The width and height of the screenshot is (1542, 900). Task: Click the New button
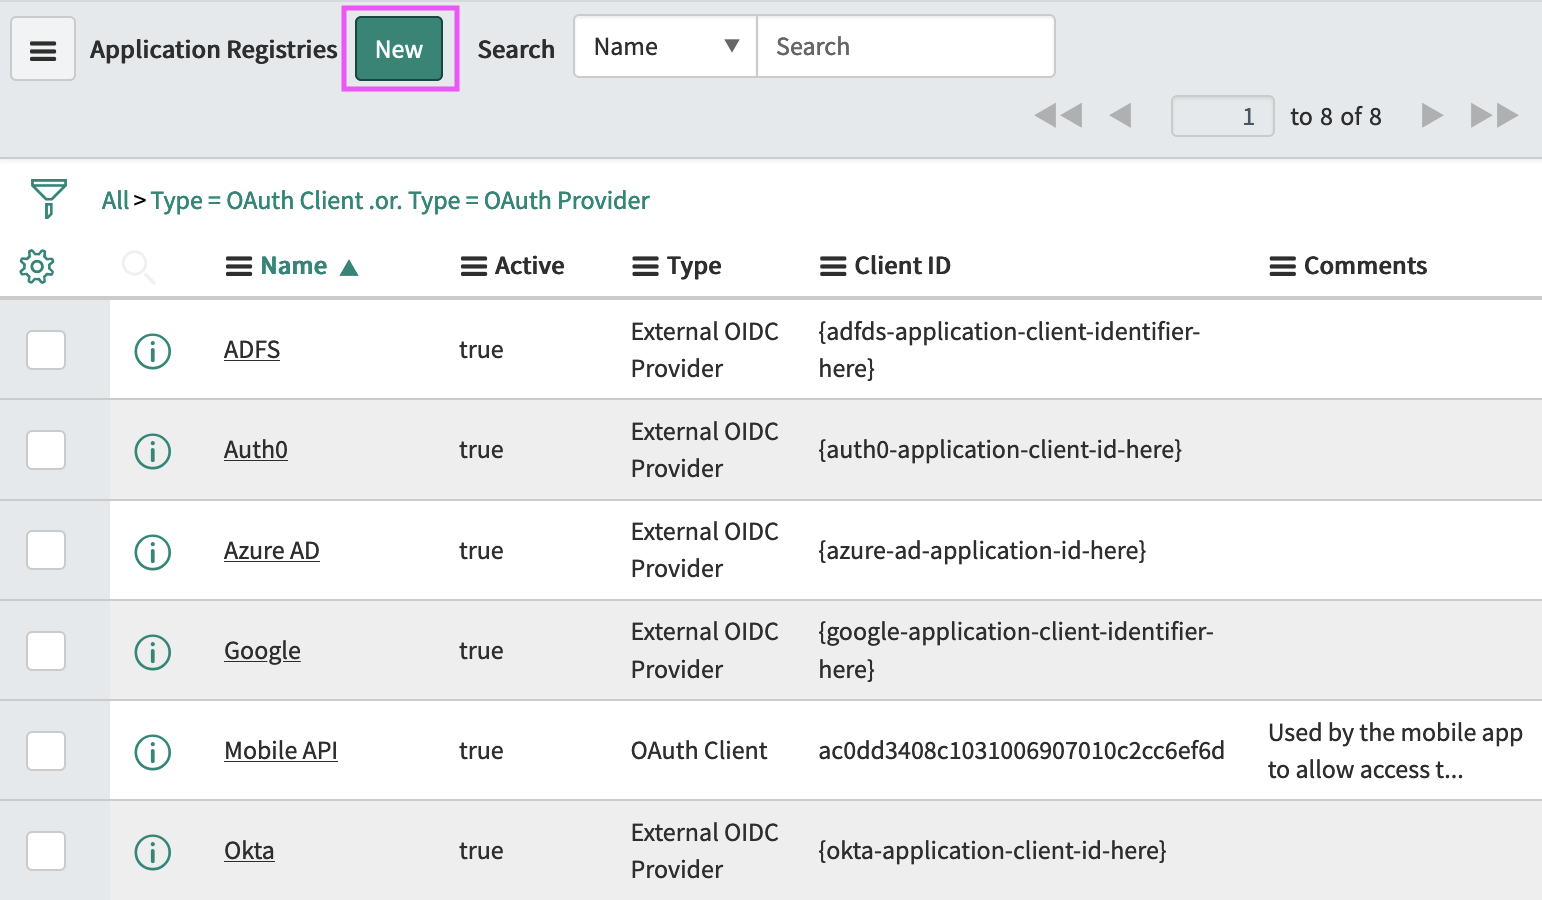[399, 49]
